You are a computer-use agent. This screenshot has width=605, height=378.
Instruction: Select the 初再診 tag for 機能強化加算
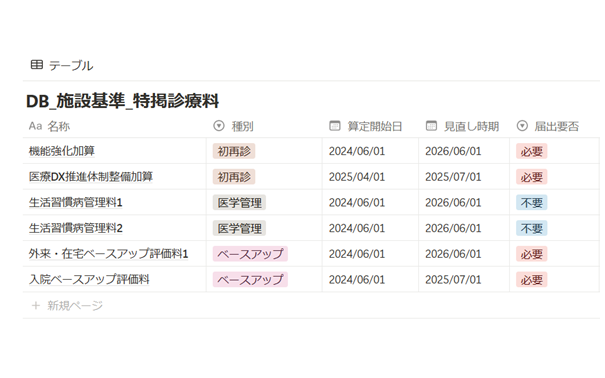coord(234,151)
